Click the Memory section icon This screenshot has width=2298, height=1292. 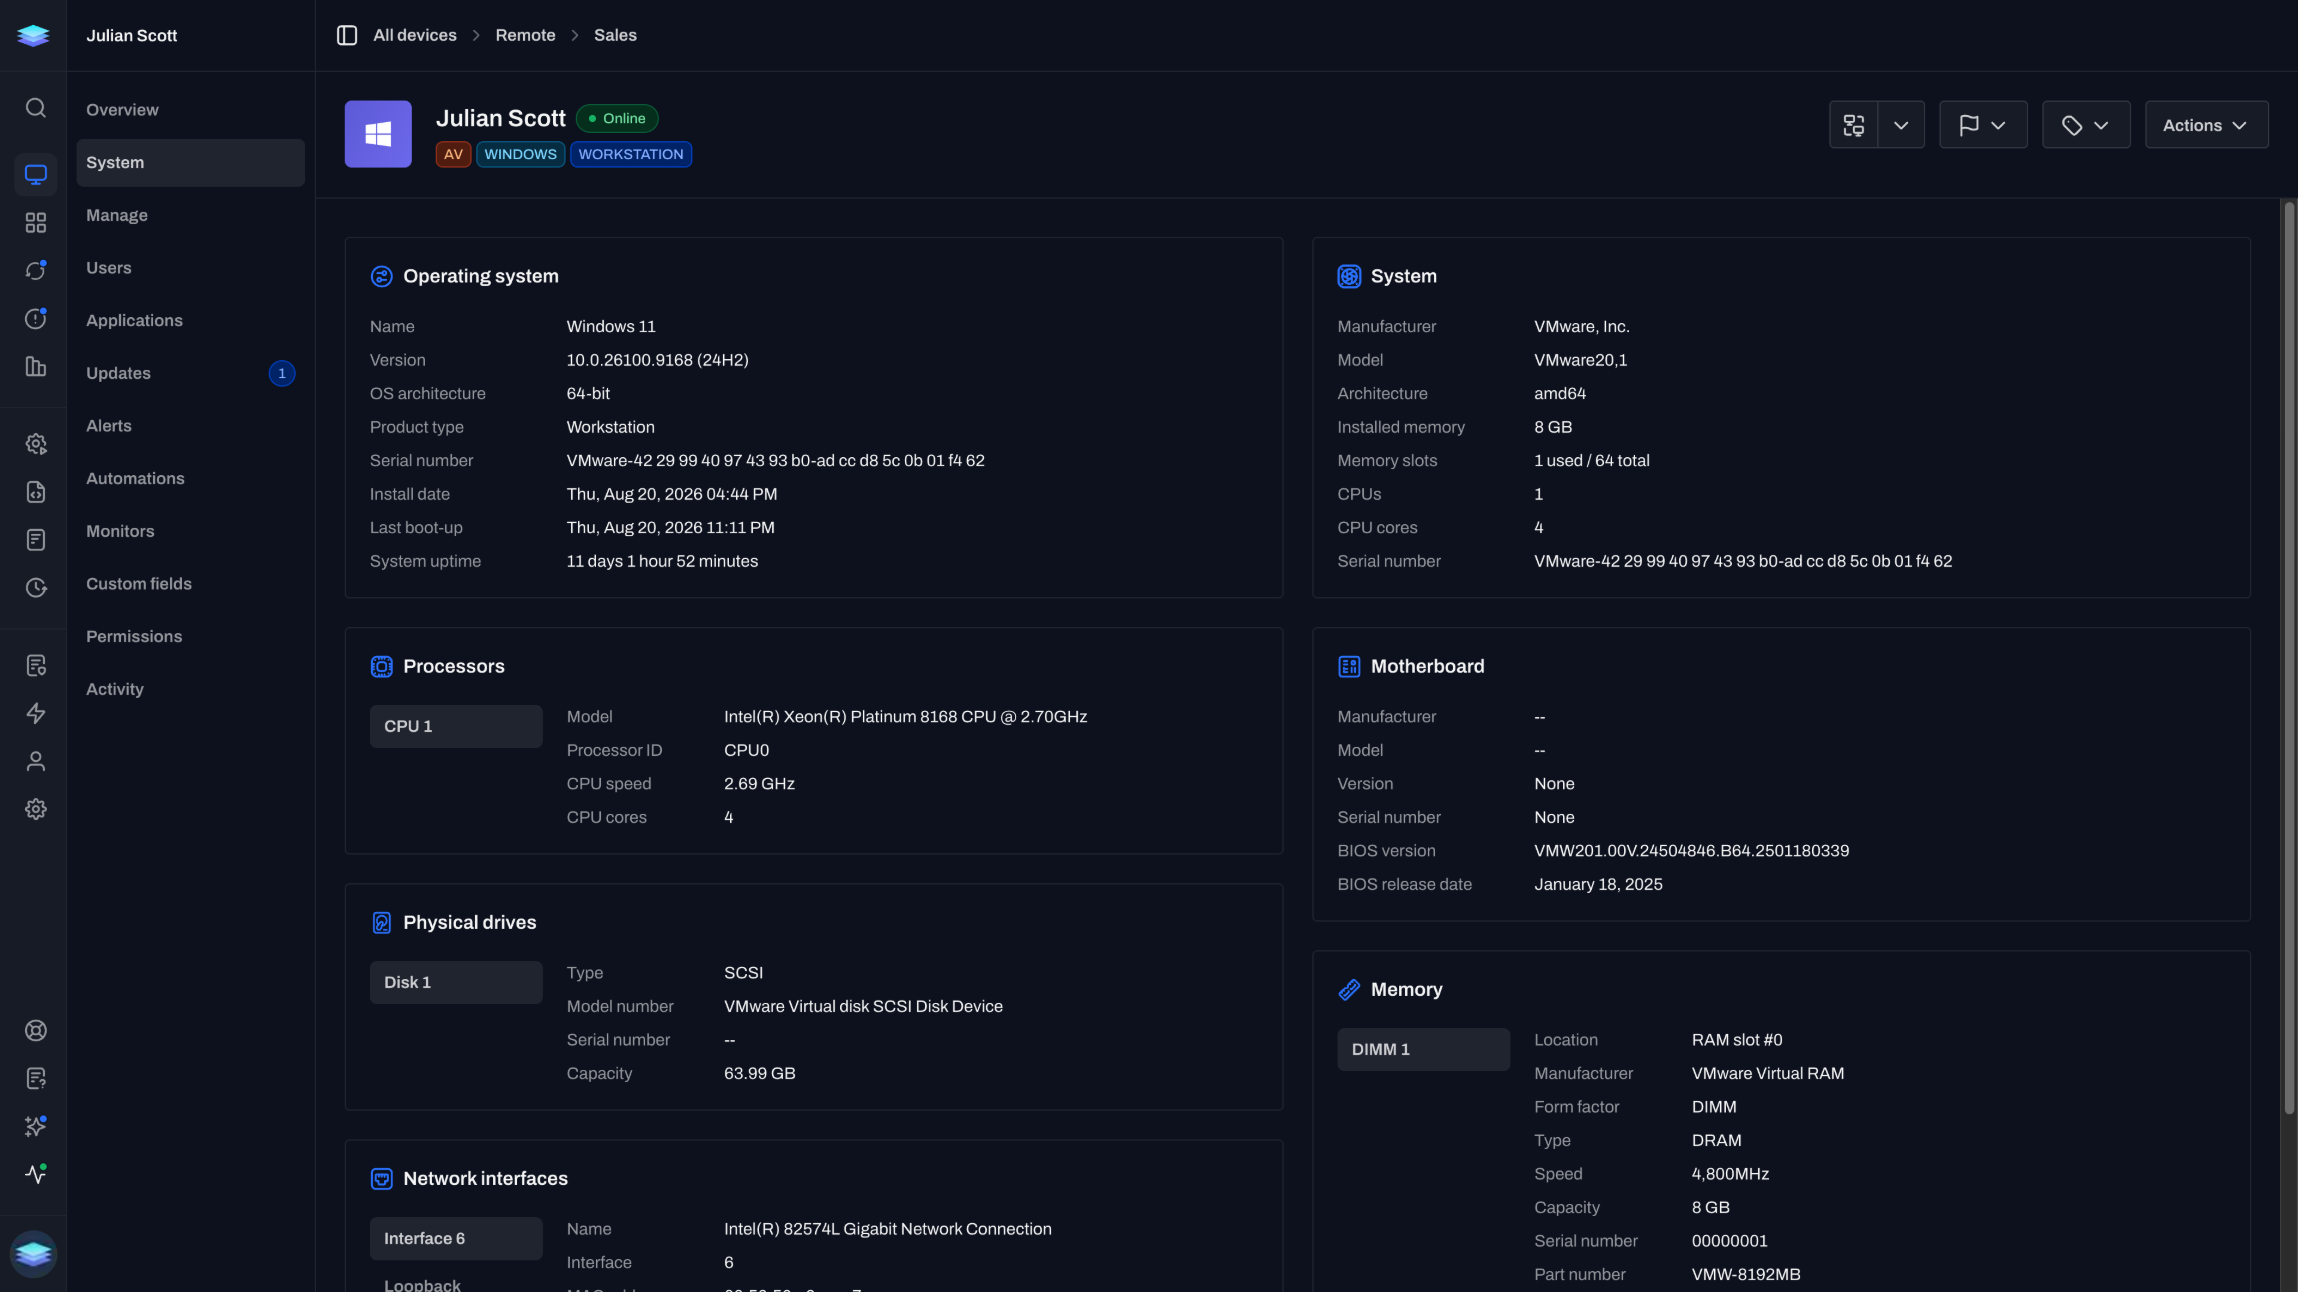[x=1349, y=989]
